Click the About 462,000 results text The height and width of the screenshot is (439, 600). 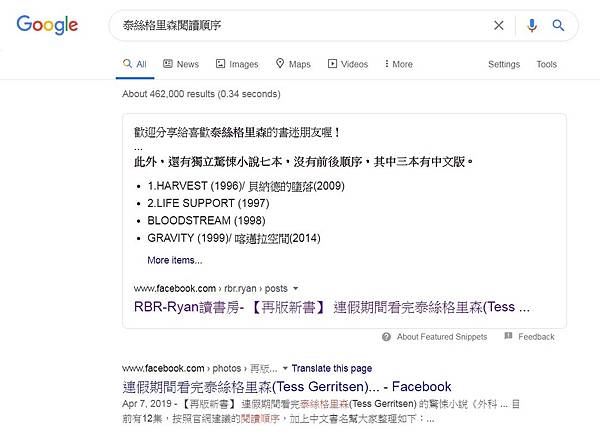click(x=201, y=94)
